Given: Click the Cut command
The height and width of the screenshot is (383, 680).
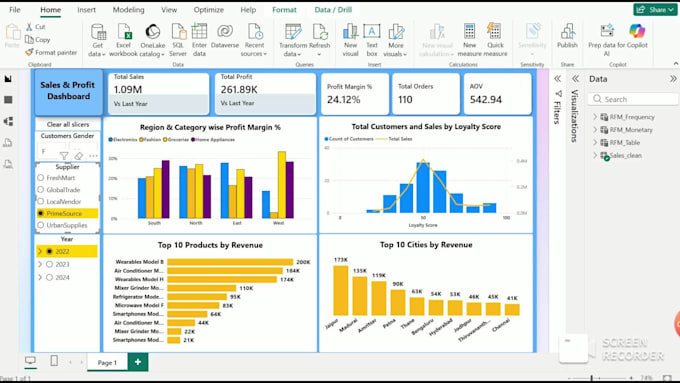Looking at the screenshot, I should [36, 27].
